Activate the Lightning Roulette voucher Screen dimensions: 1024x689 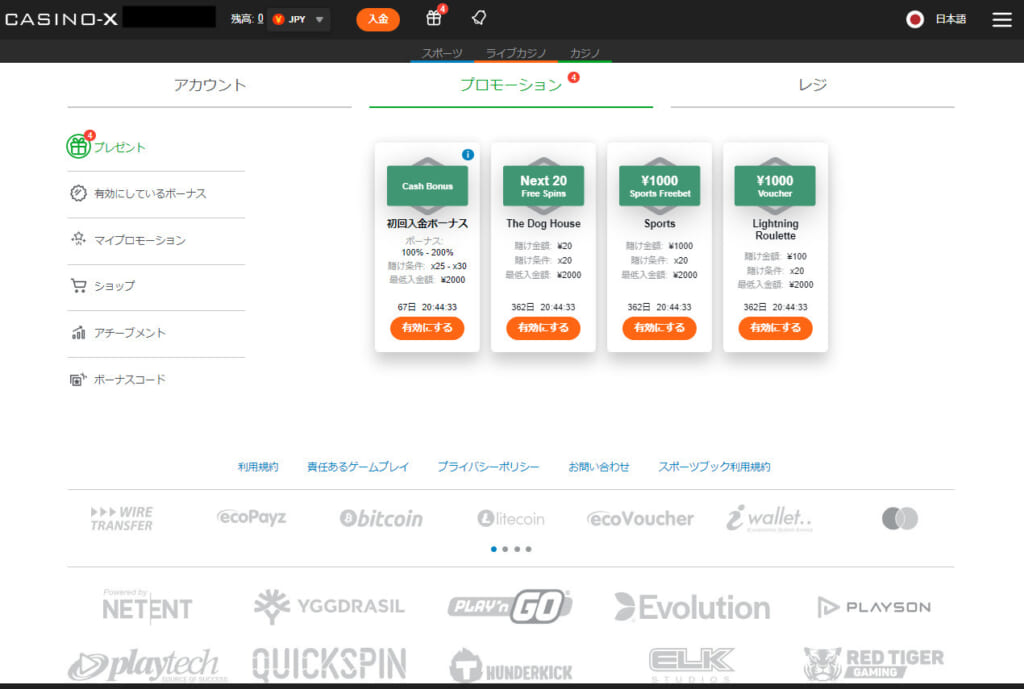(775, 328)
